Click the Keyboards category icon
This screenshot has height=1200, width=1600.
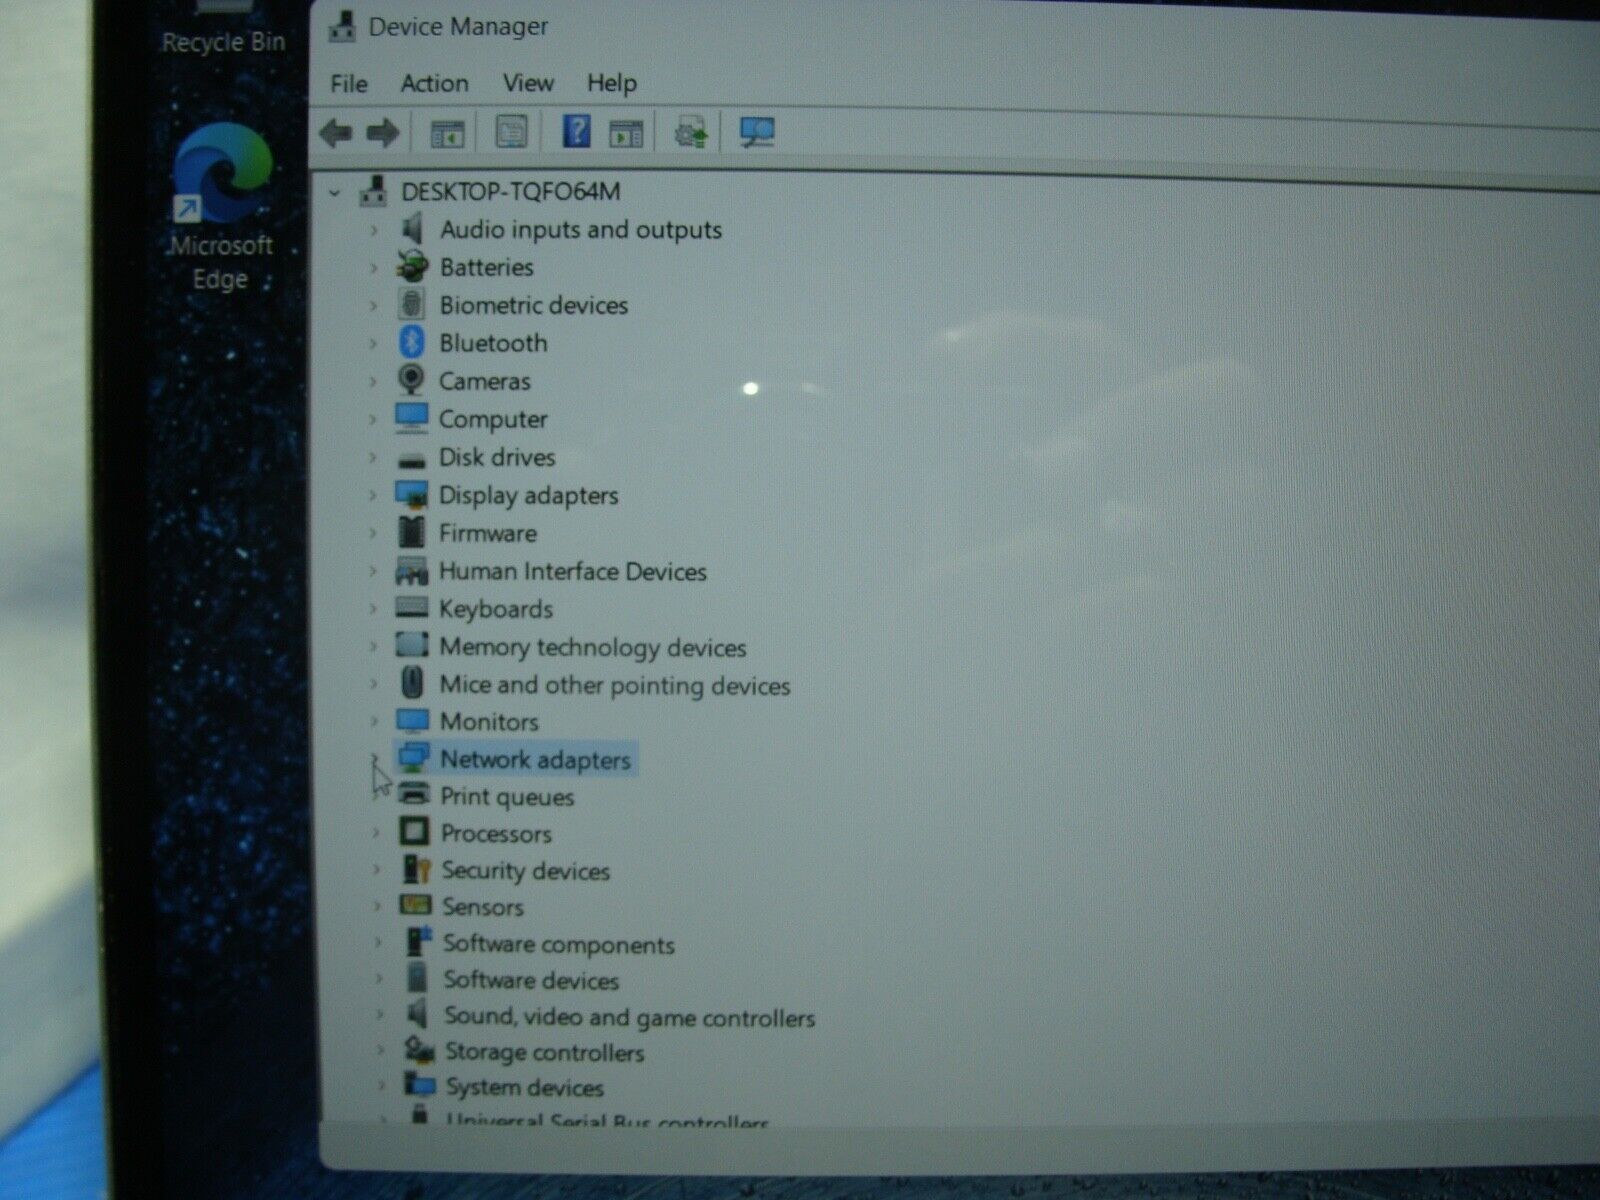pos(411,608)
